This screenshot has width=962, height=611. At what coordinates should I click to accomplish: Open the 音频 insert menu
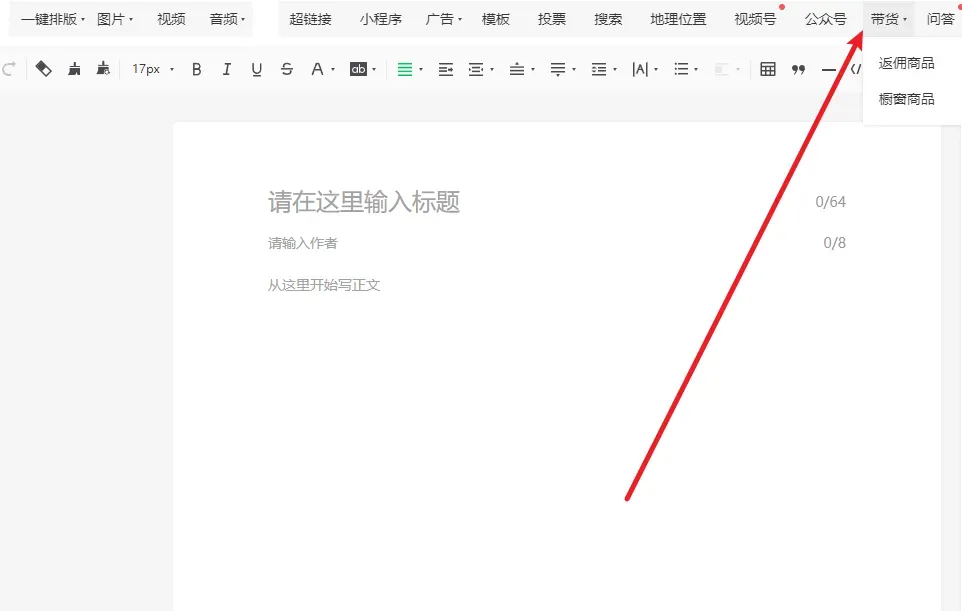227,20
